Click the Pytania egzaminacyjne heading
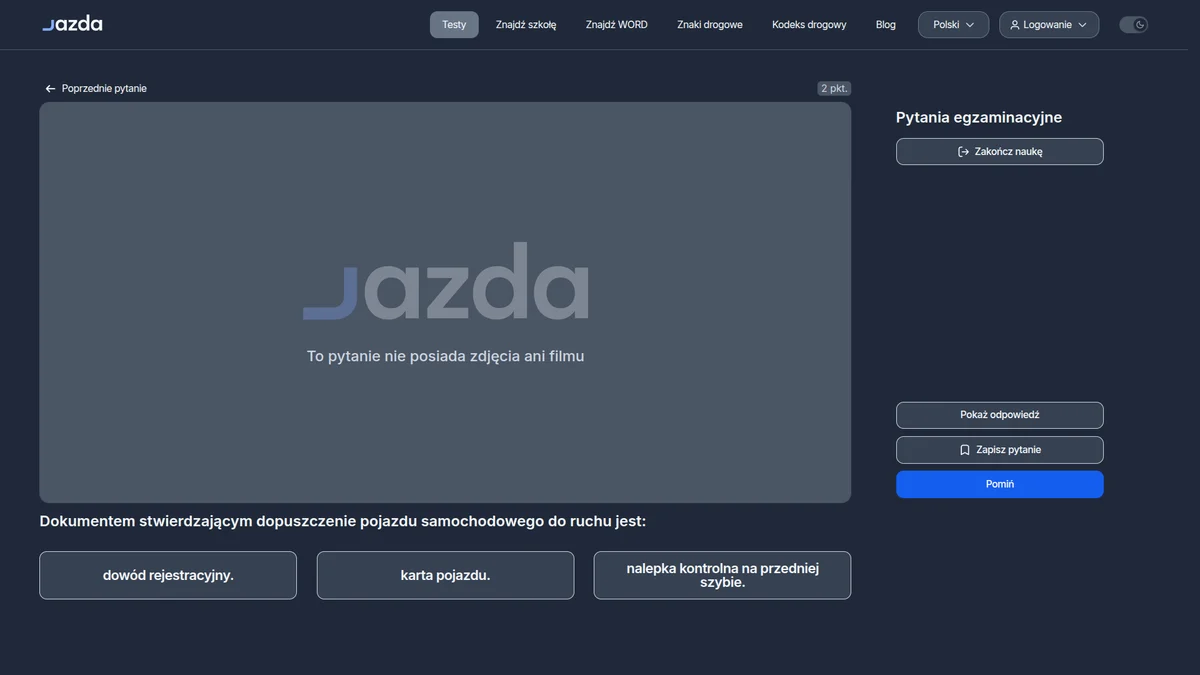 point(979,118)
